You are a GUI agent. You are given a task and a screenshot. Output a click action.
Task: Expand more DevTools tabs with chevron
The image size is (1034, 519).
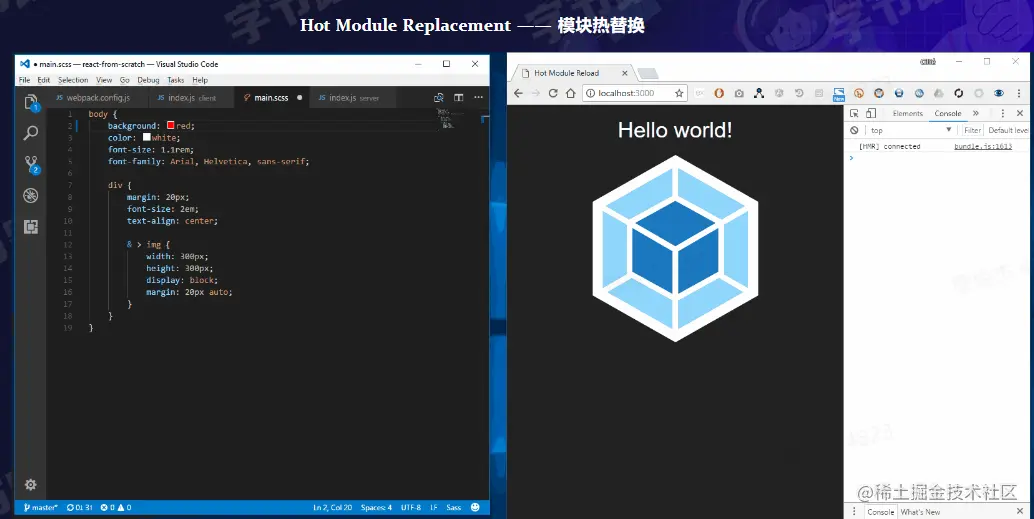(x=976, y=113)
